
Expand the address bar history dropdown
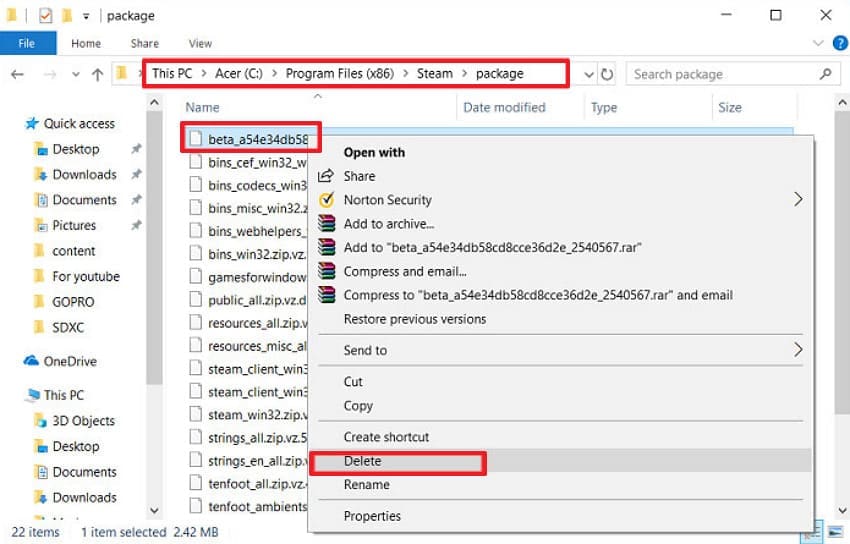tap(589, 75)
